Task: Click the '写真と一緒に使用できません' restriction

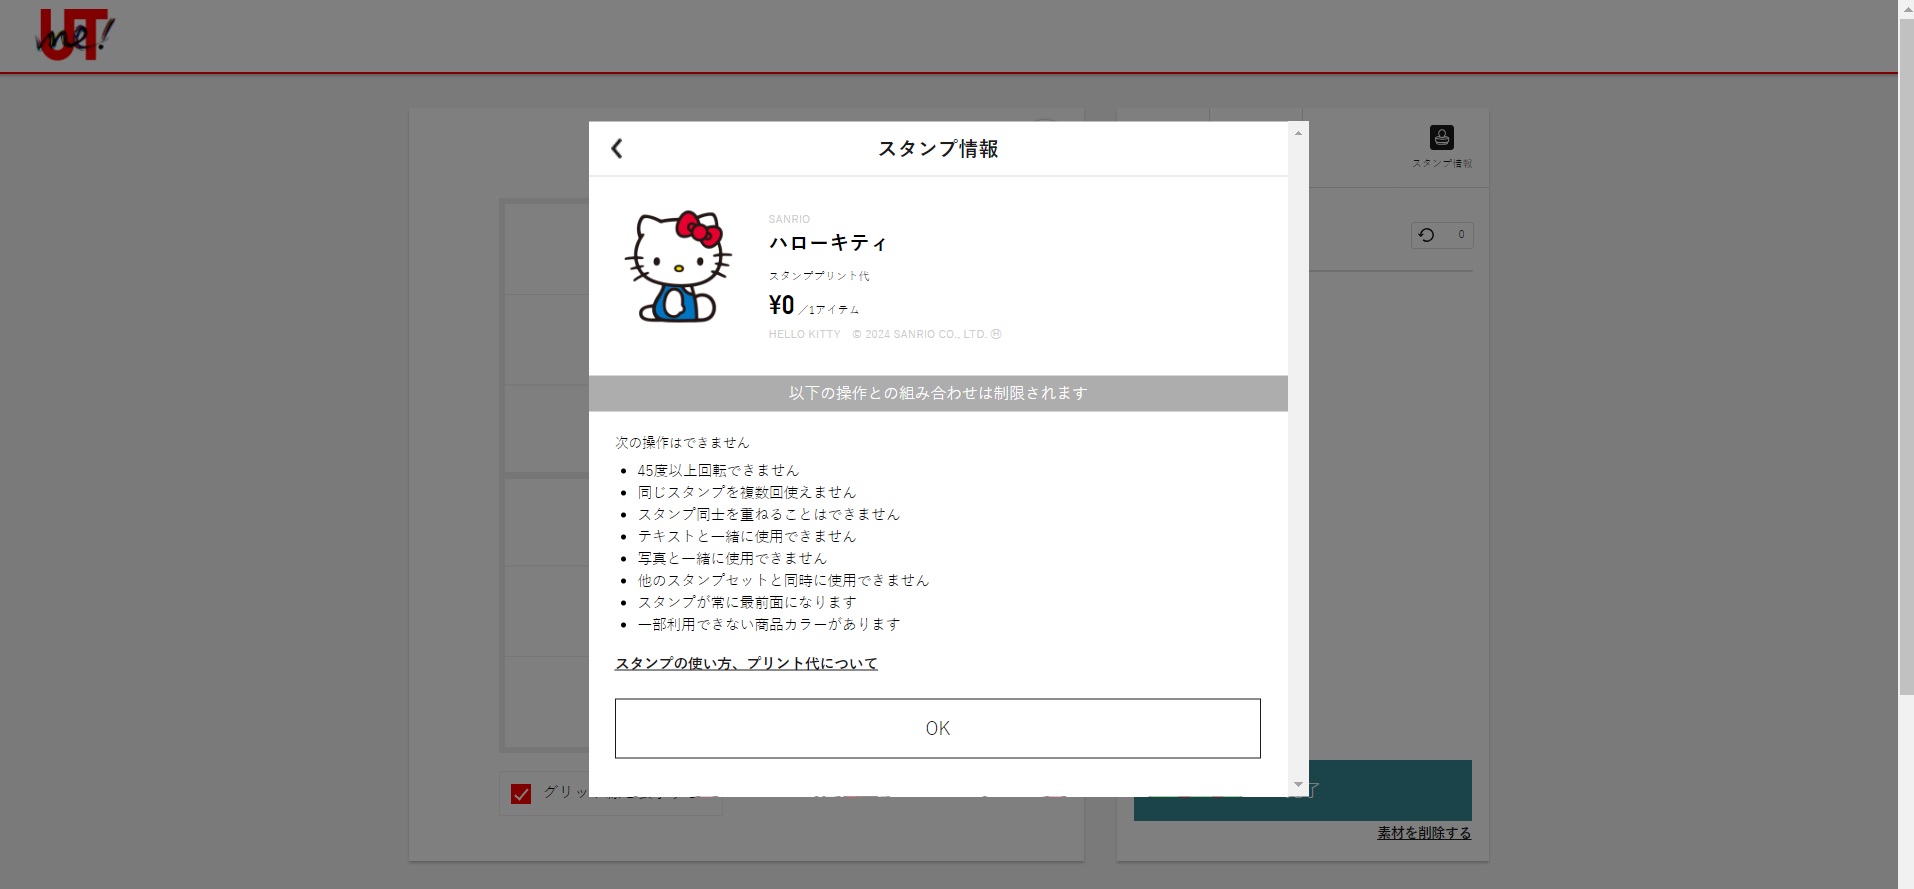Action: point(732,558)
